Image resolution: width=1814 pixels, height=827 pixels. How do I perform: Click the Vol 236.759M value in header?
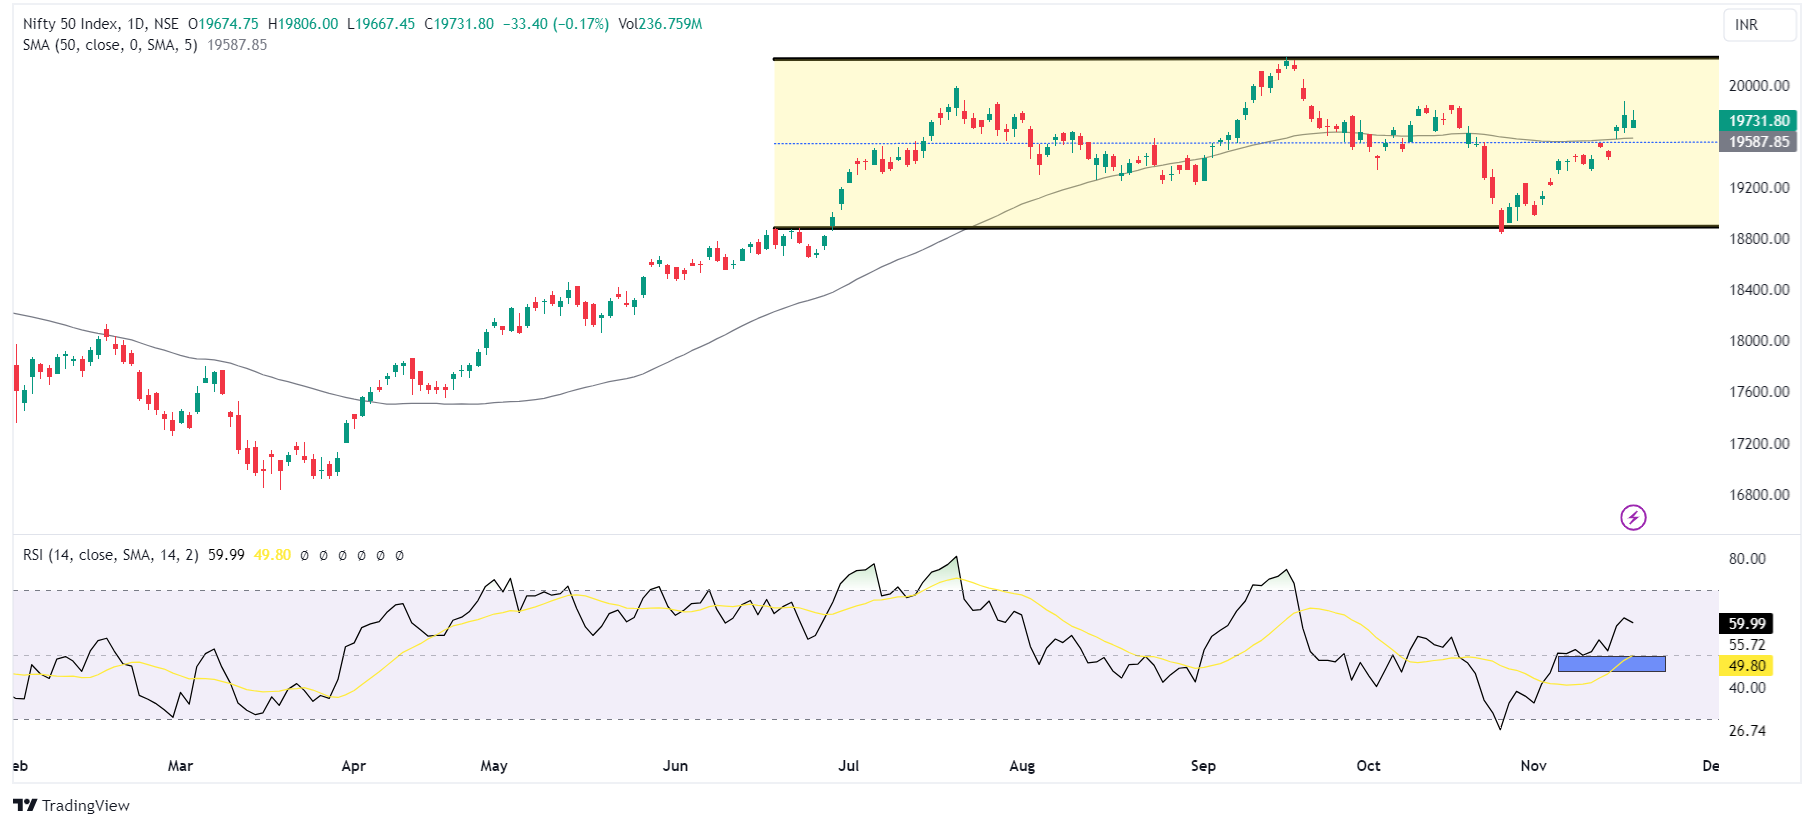(x=660, y=24)
